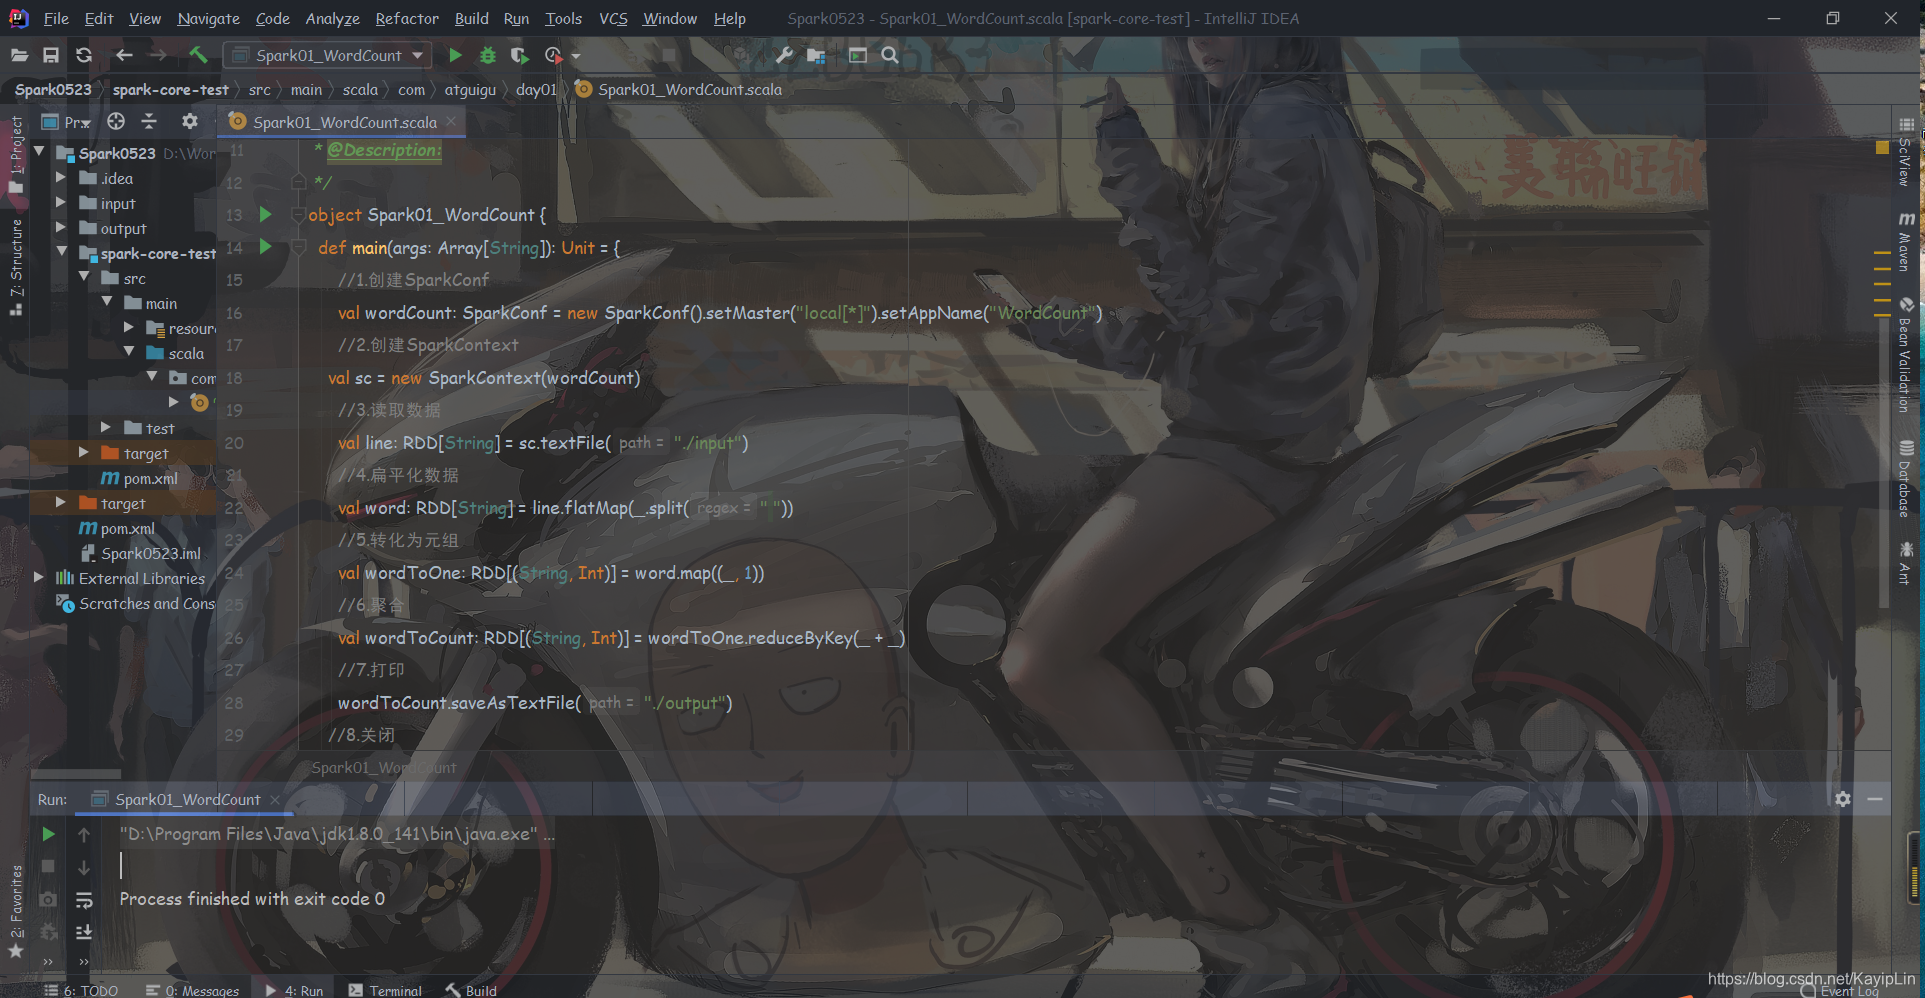Collapse the src directory
This screenshot has height=998, width=1925.
(85, 278)
